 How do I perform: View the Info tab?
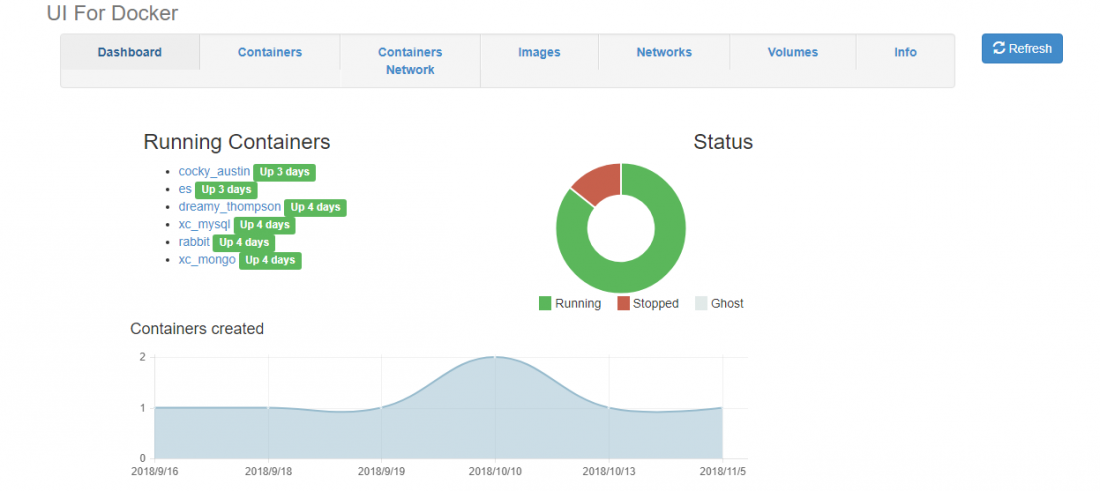[905, 52]
